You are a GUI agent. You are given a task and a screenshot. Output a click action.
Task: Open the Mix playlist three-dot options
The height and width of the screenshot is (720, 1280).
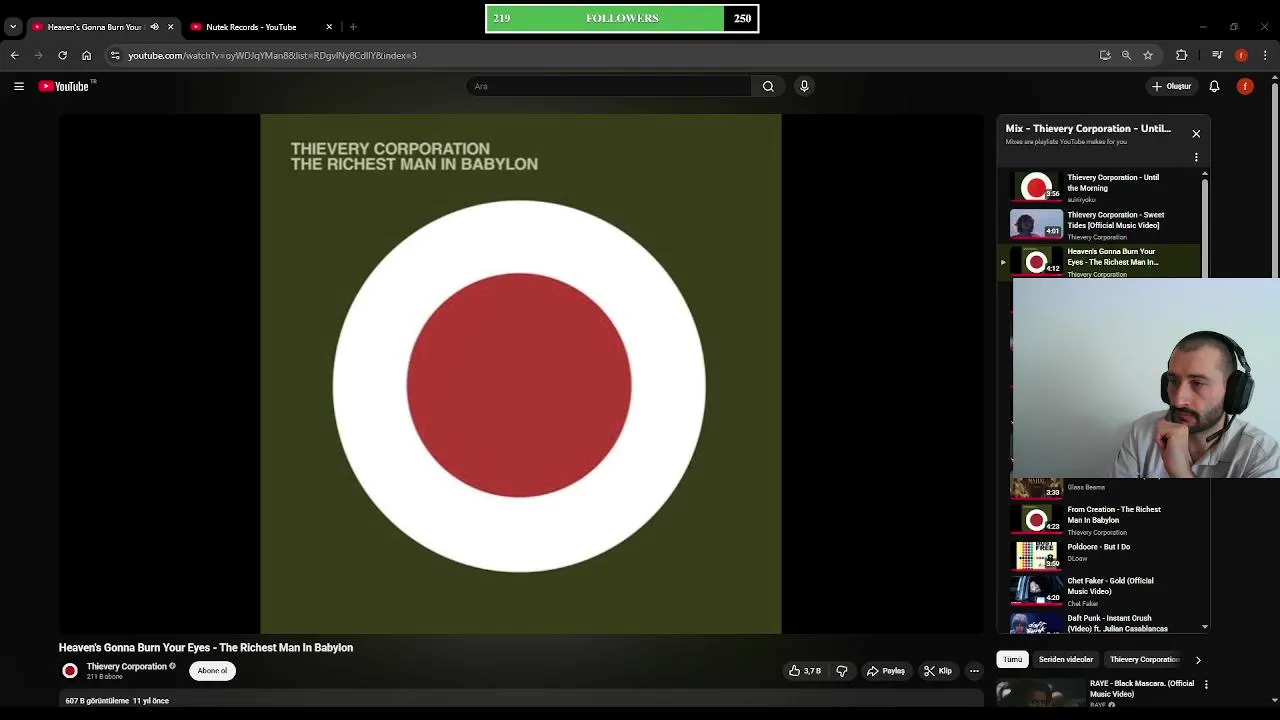(1196, 157)
